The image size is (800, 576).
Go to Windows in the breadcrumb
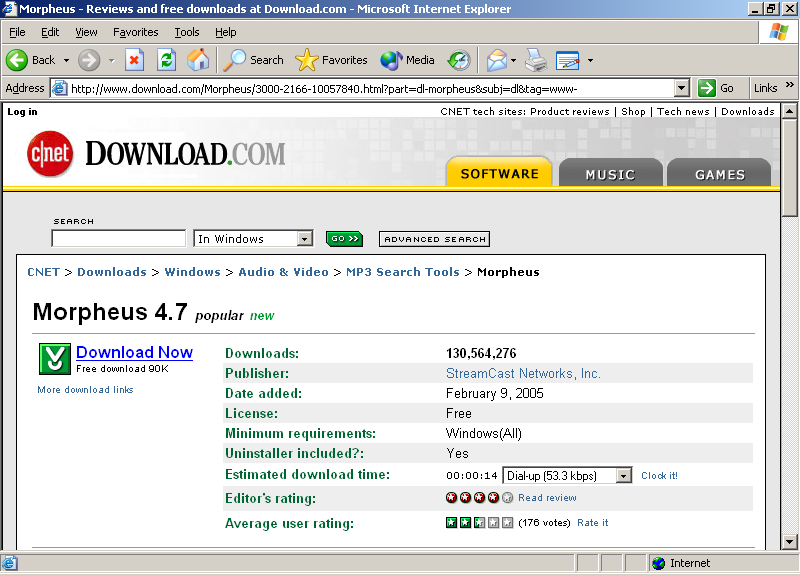coord(192,272)
